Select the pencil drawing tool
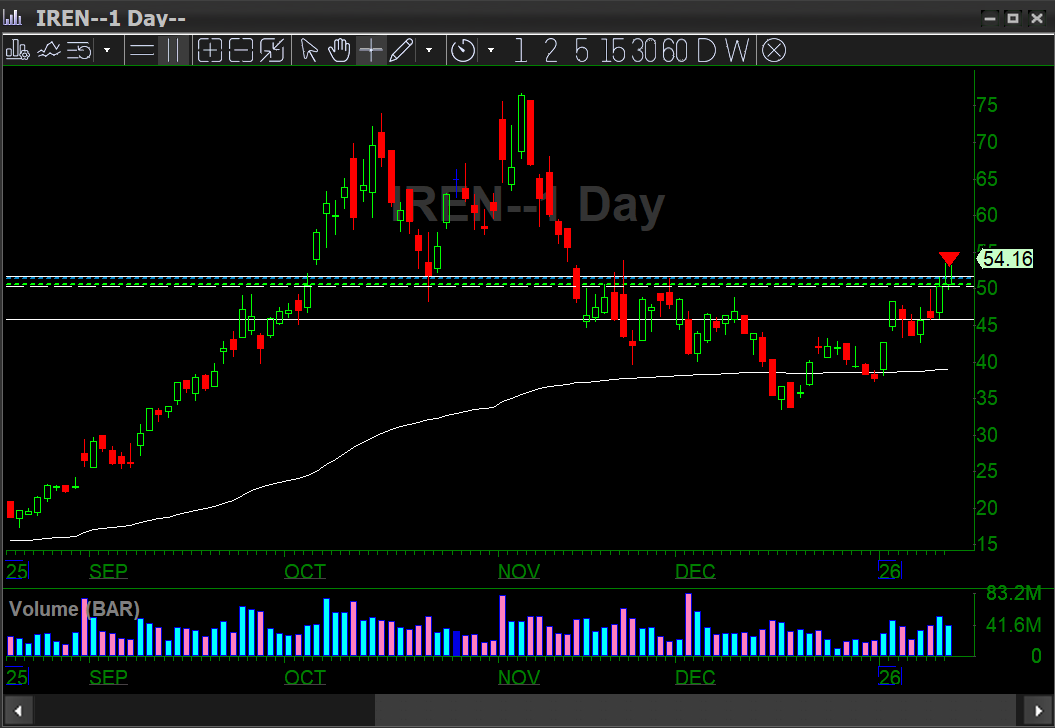 click(x=402, y=50)
